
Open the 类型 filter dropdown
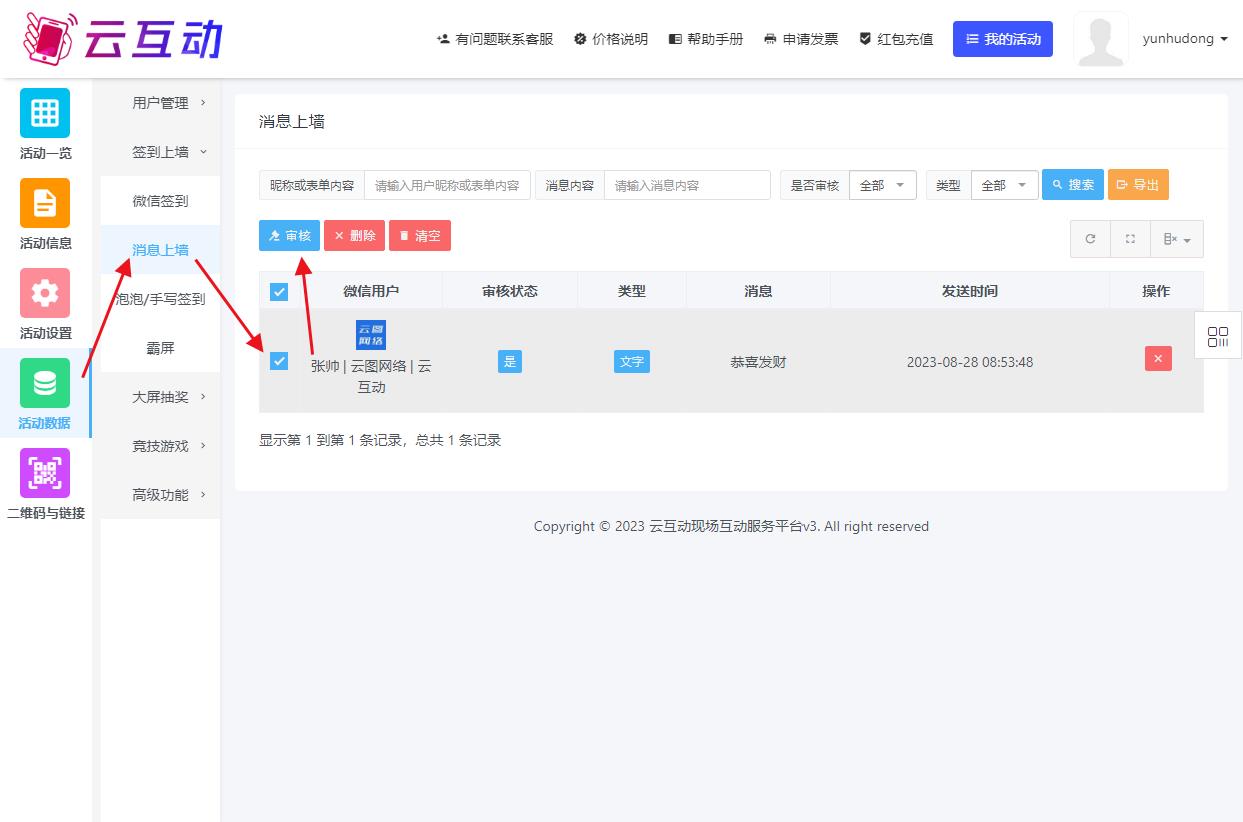click(x=1004, y=185)
